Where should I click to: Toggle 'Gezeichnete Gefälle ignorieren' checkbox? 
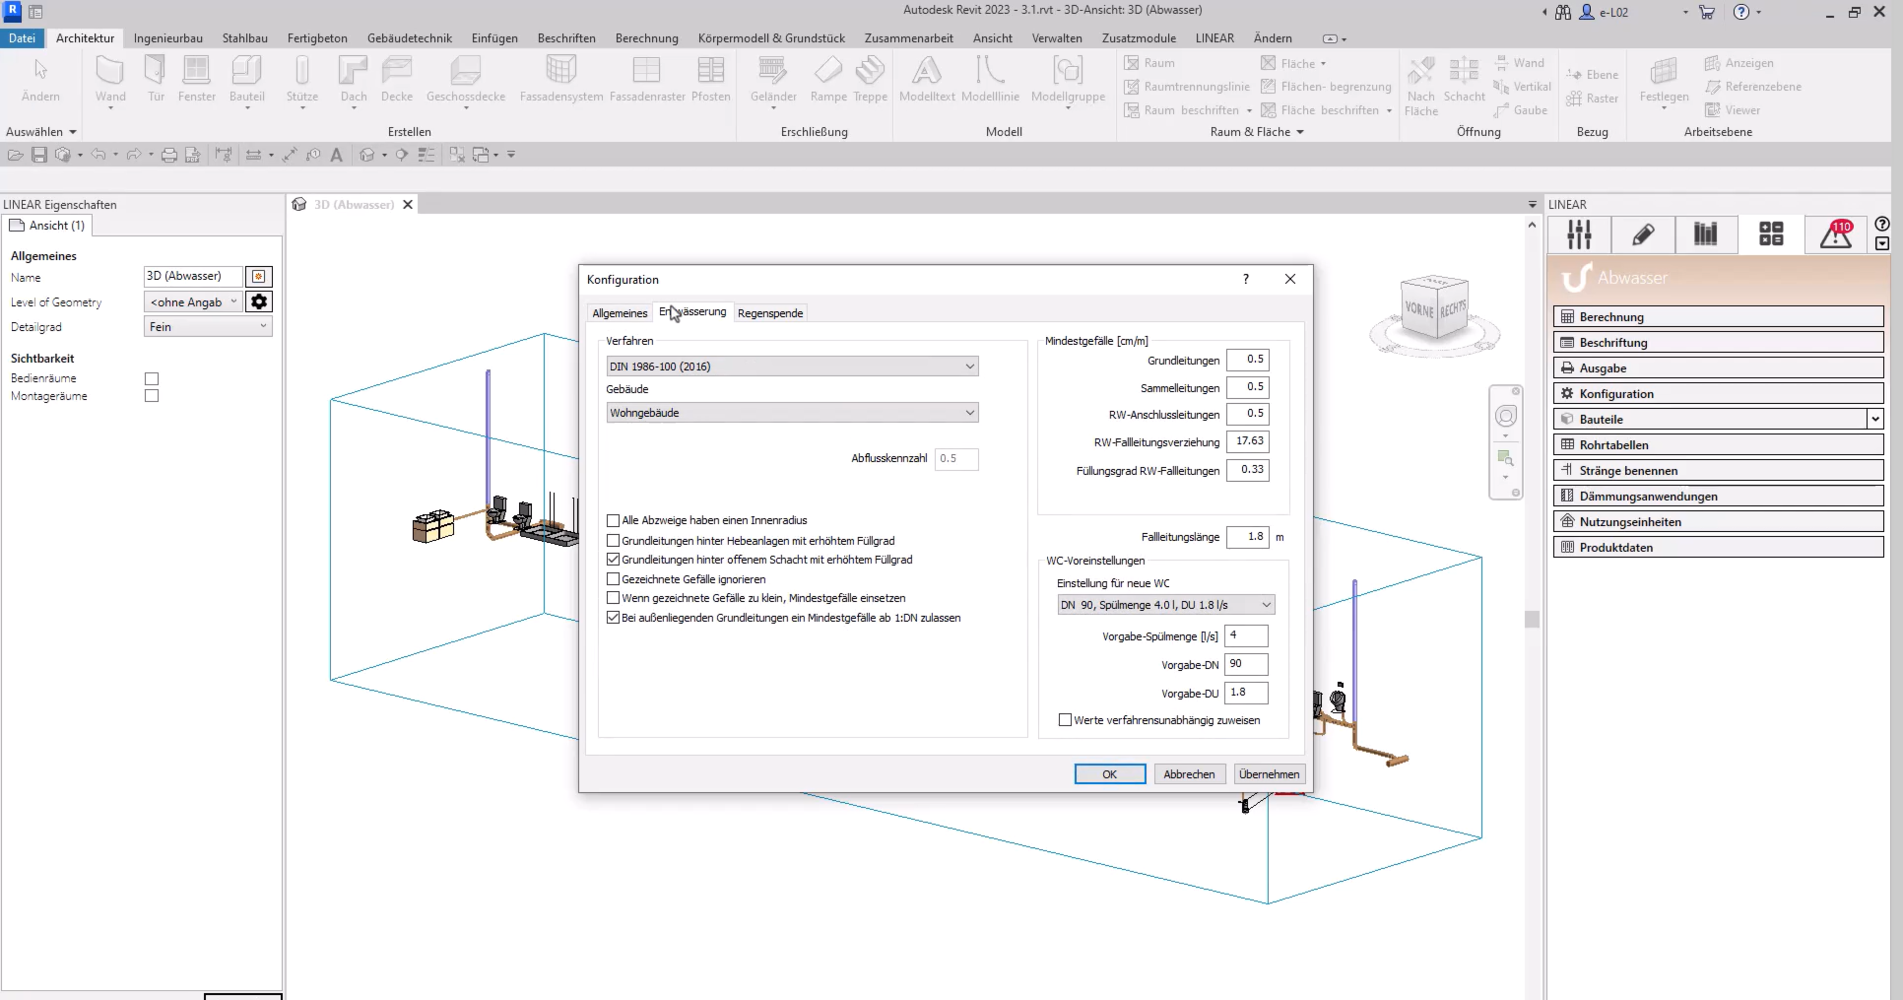coord(613,579)
